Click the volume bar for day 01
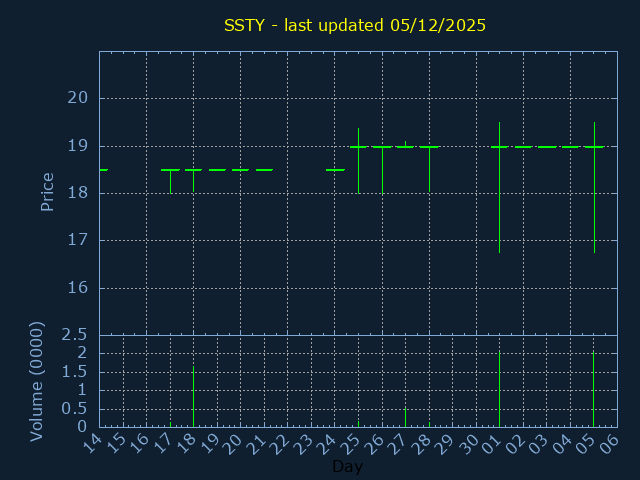Viewport: 640px width, 480px height. click(x=499, y=388)
